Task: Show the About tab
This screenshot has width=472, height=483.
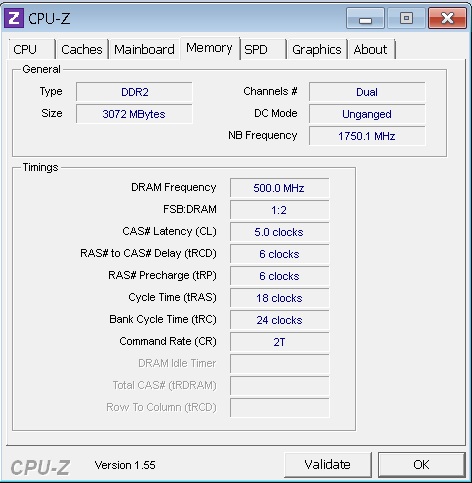Action: (371, 49)
